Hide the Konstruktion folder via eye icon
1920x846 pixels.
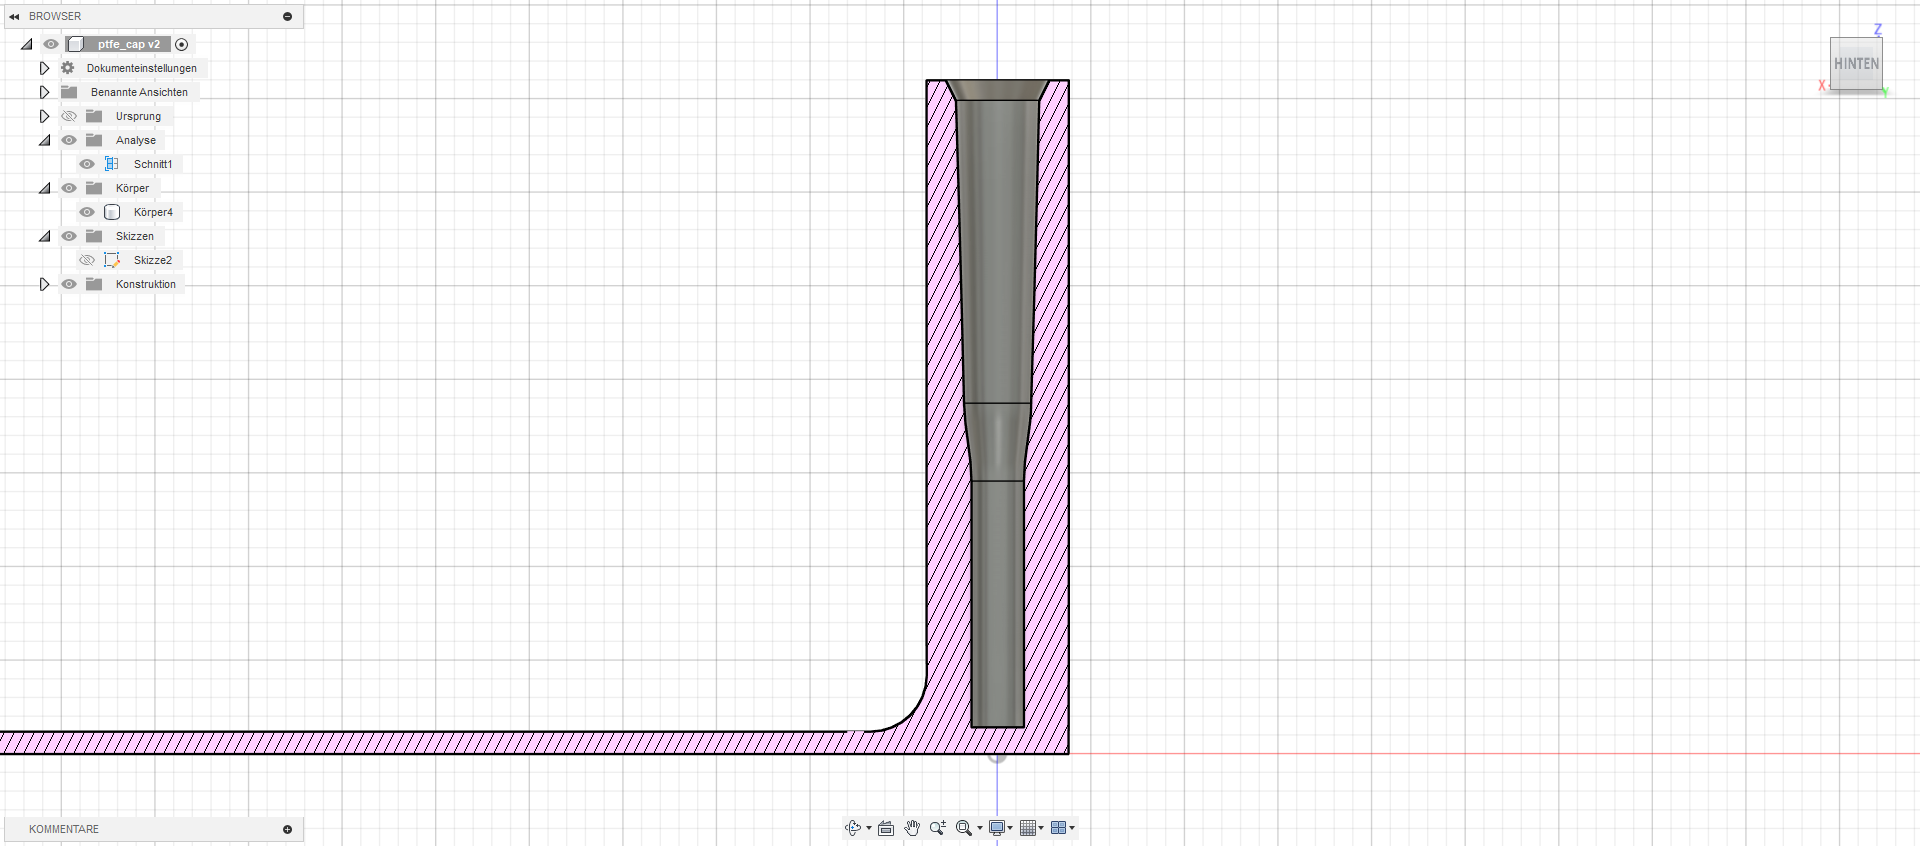(x=69, y=284)
